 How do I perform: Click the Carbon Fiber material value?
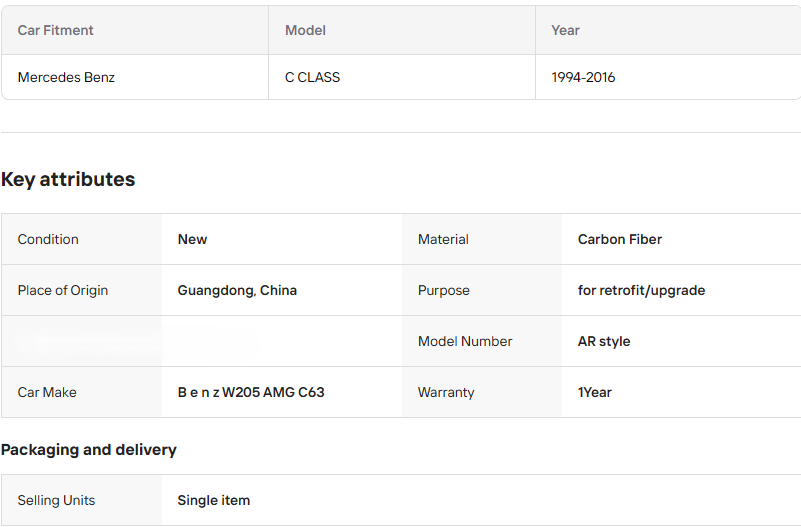point(619,239)
